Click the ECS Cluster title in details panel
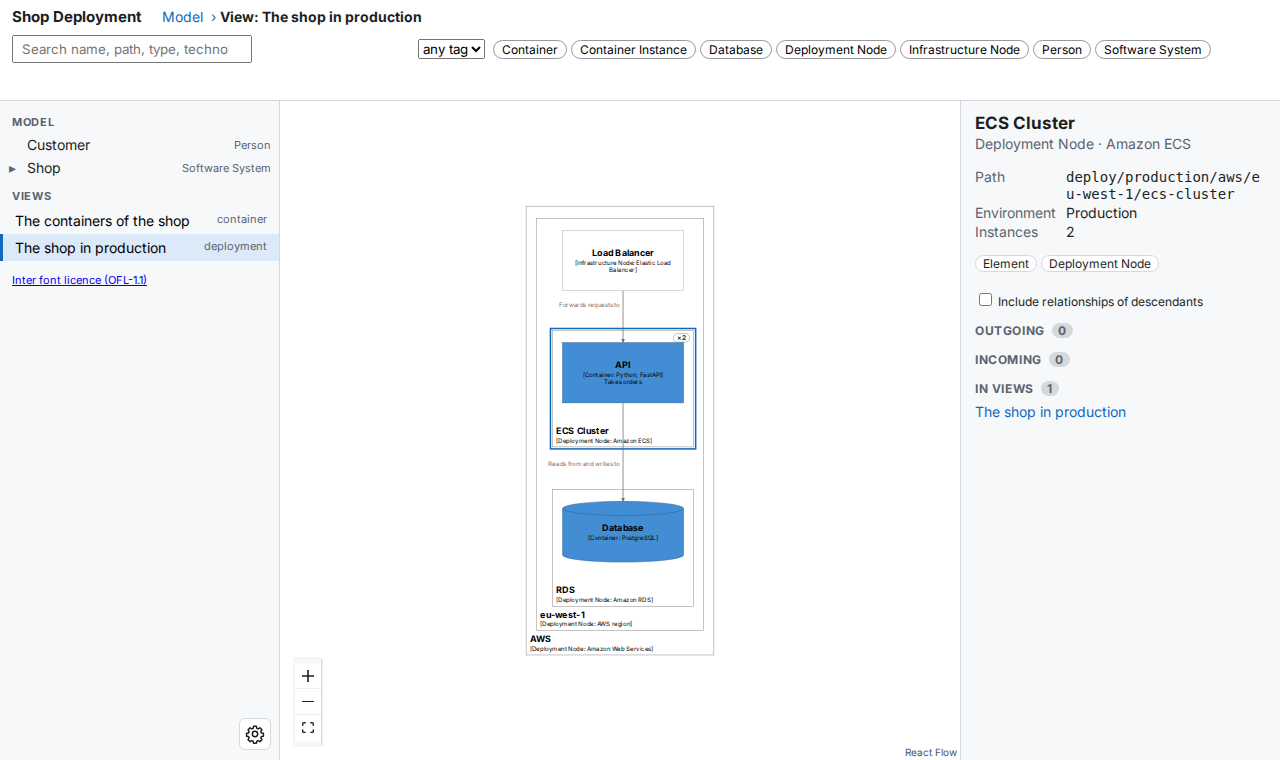1280x760 pixels. pyautogui.click(x=1025, y=123)
